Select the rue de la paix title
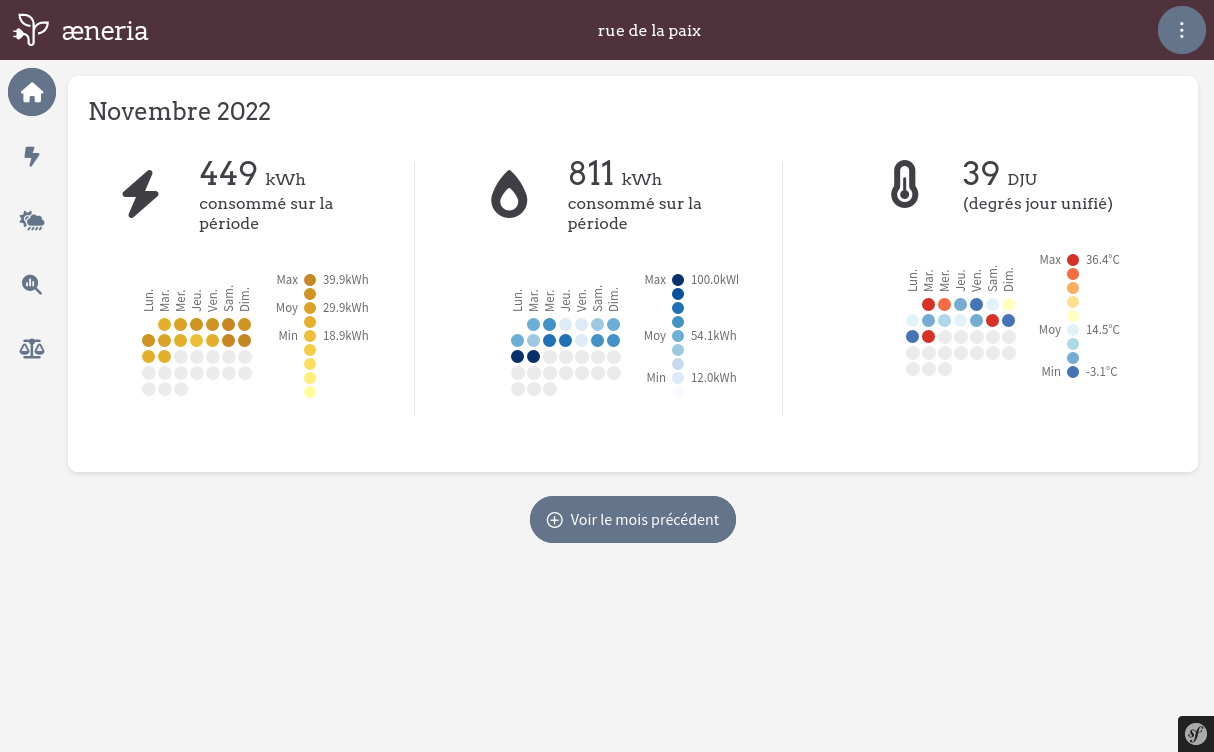 coord(649,30)
